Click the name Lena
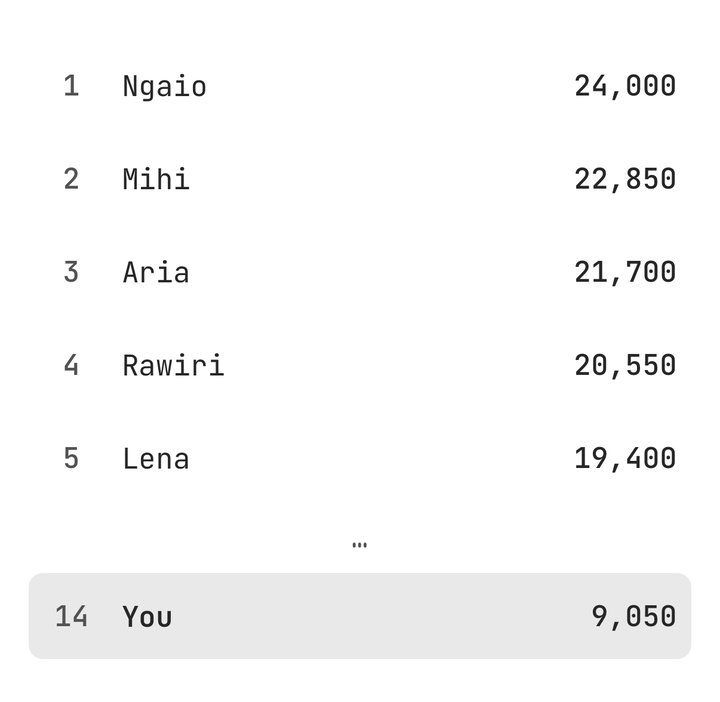Image resolution: width=720 pixels, height=702 pixels. click(156, 459)
